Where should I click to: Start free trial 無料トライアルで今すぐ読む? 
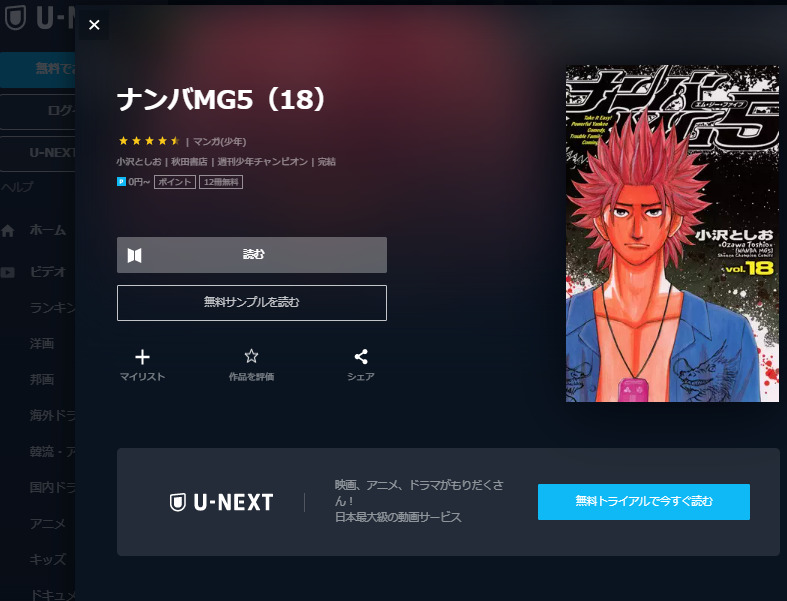(644, 502)
